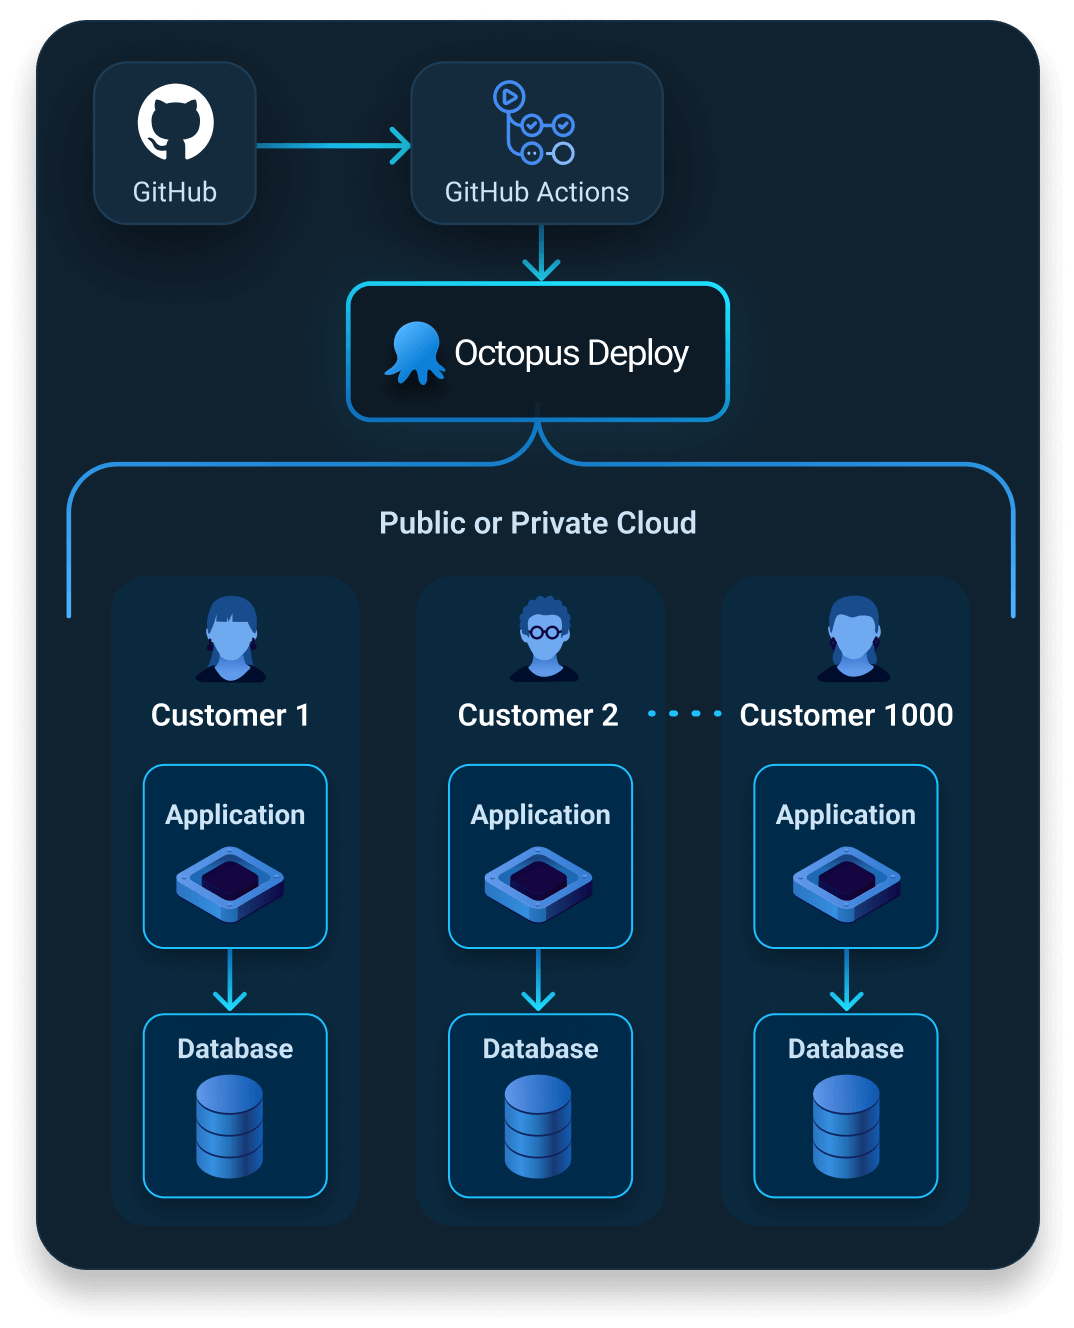Click the Customer 2 label
This screenshot has height=1328, width=1074.
(538, 715)
